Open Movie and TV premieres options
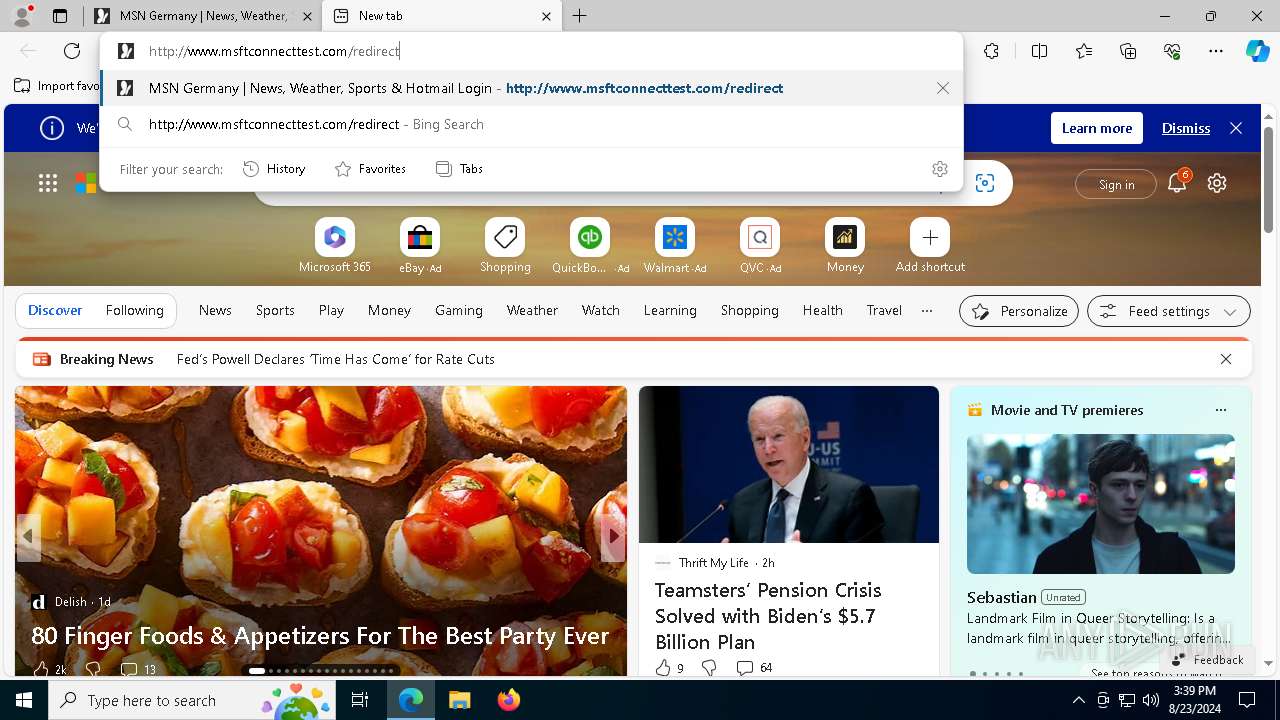Image resolution: width=1280 pixels, height=720 pixels. point(1220,410)
